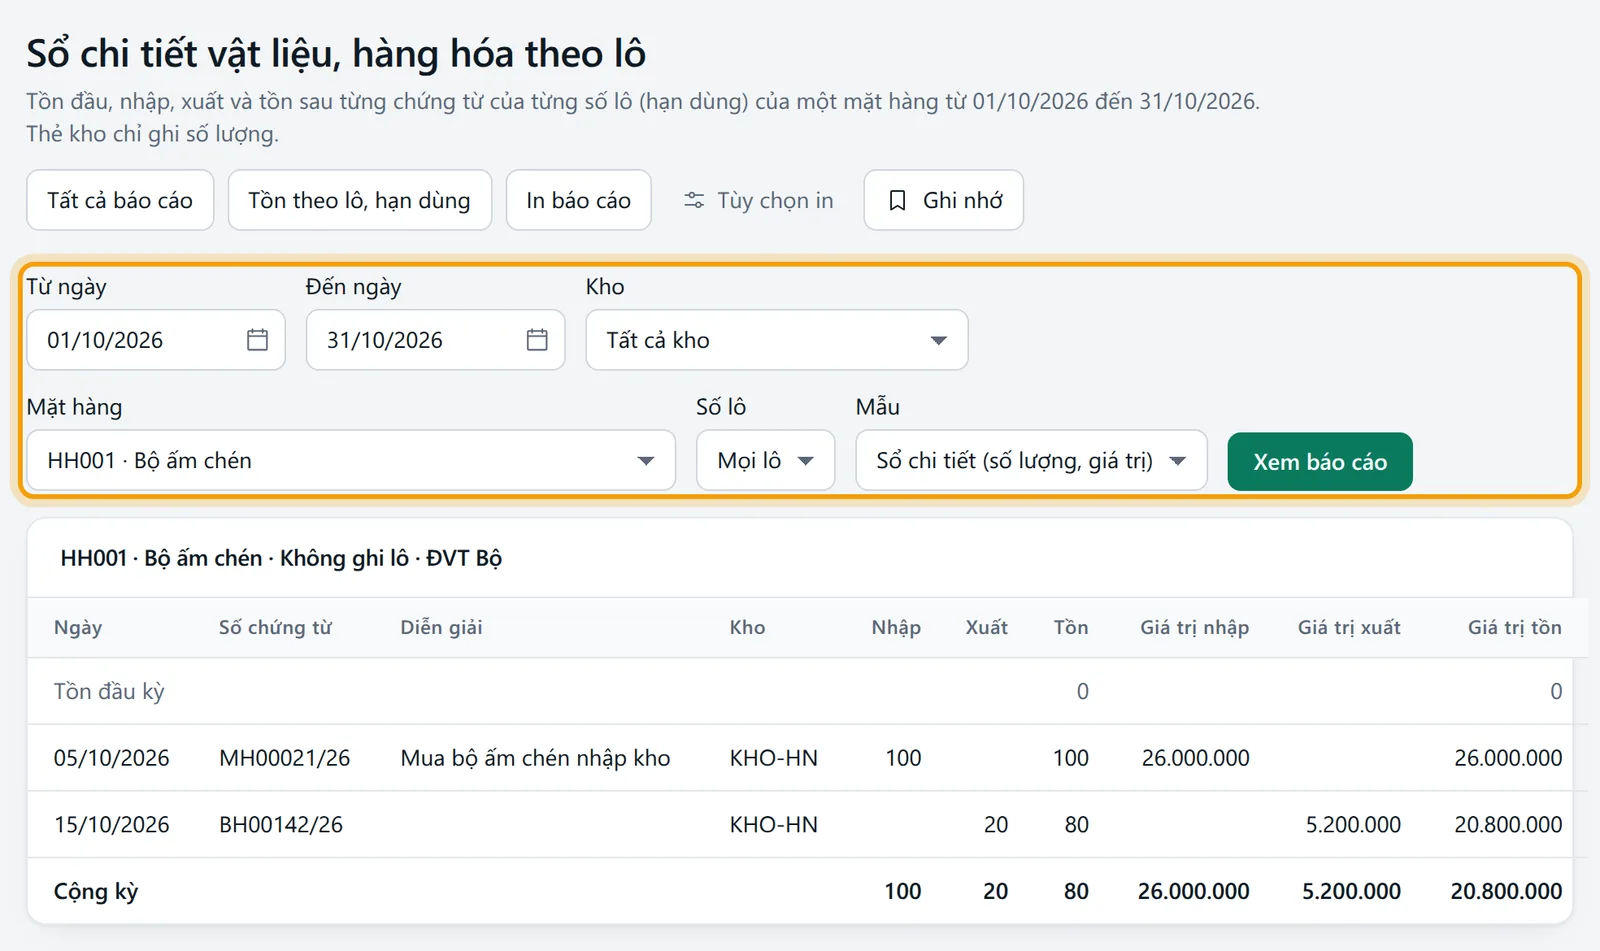
Task: Click the Tồn đầu kỳ row label
Action: (109, 691)
